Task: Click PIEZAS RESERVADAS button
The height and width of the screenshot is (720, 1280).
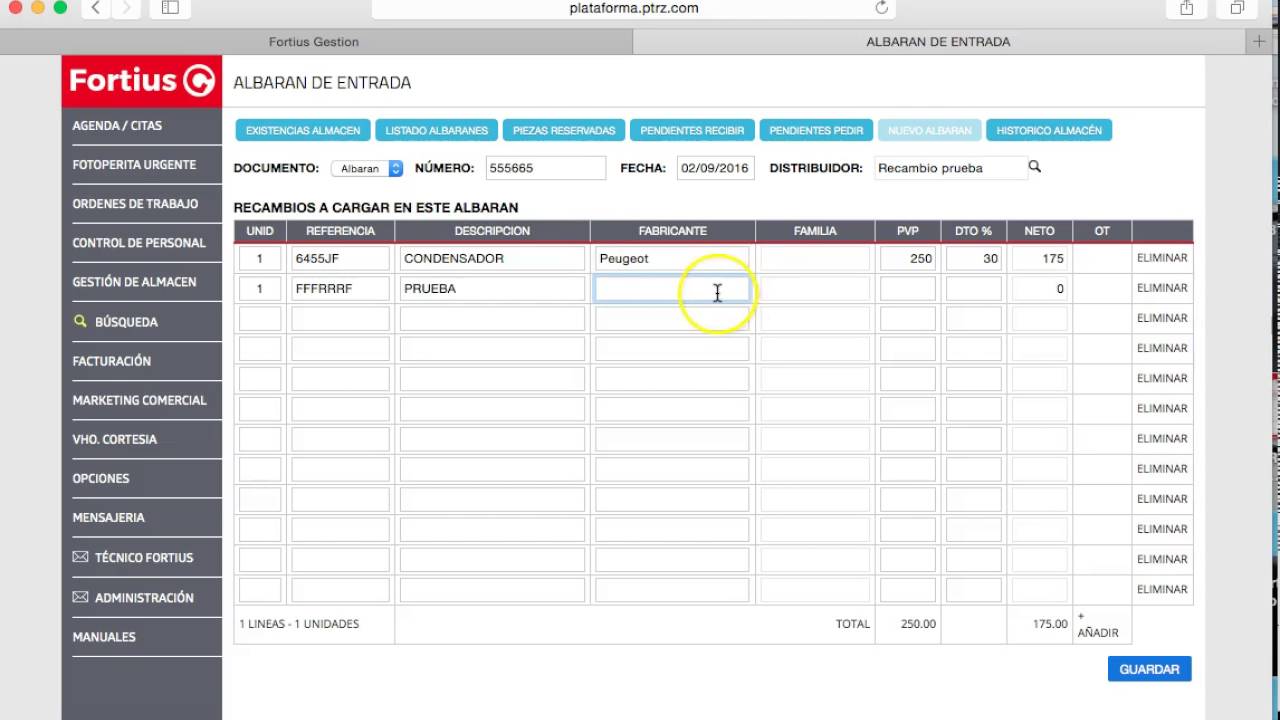Action: pyautogui.click(x=564, y=131)
